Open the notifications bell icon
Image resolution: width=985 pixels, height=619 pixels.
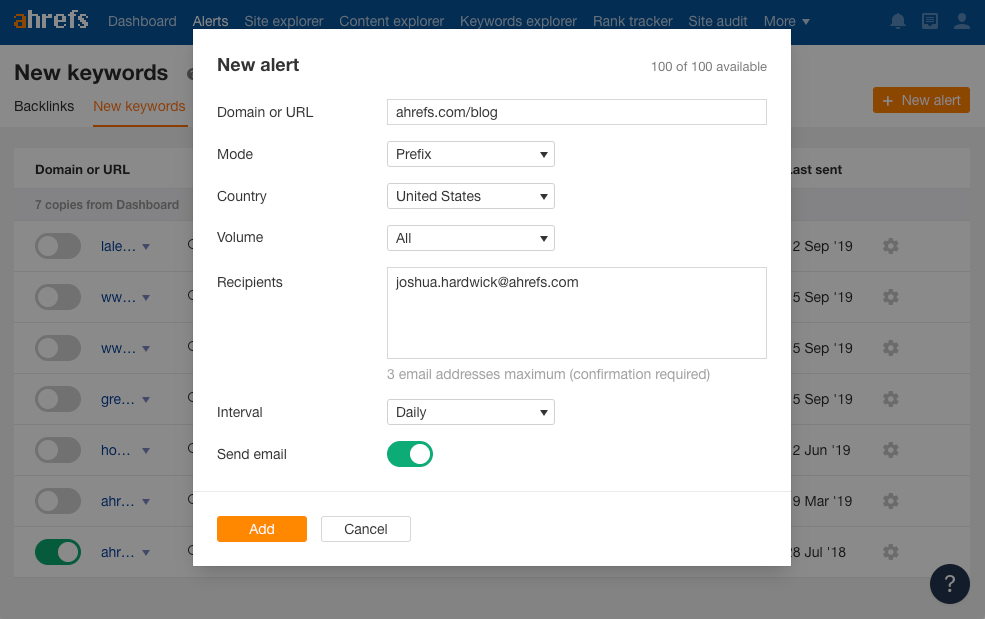tap(898, 21)
